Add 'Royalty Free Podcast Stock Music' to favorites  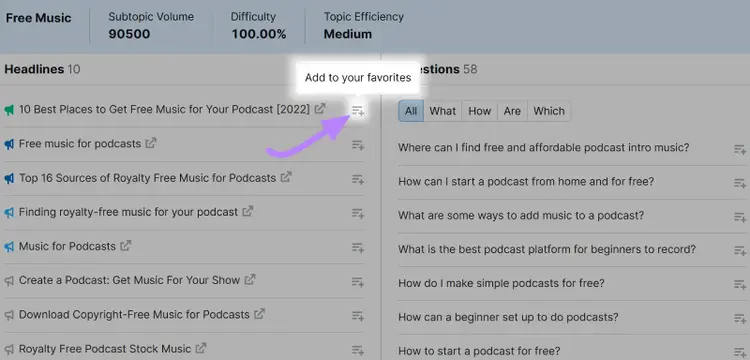pos(358,350)
